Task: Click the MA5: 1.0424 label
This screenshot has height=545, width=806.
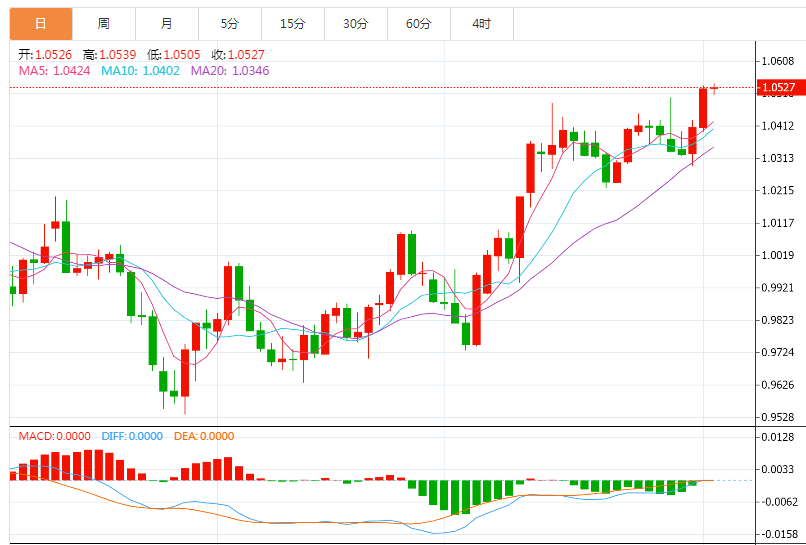Action: pos(54,70)
